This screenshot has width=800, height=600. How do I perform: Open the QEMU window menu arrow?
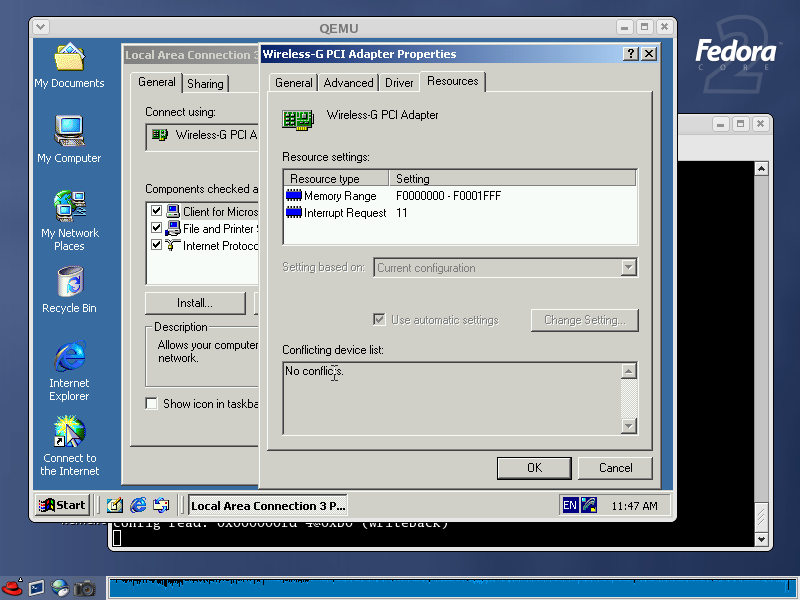click(41, 27)
